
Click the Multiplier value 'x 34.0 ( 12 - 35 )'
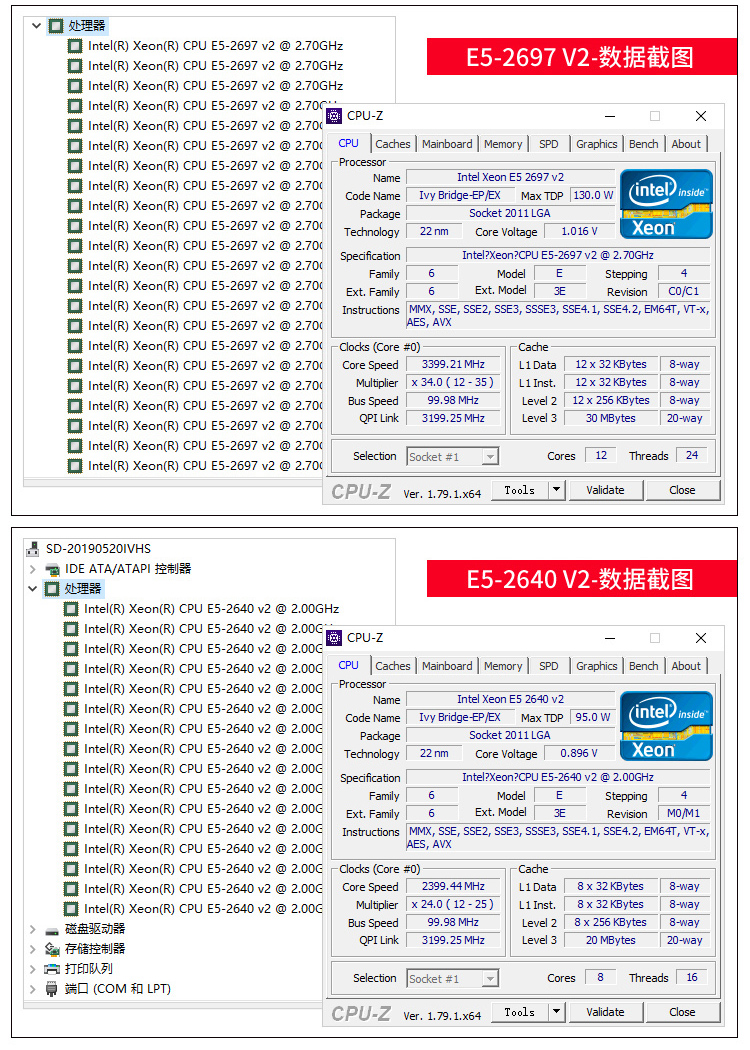453,382
